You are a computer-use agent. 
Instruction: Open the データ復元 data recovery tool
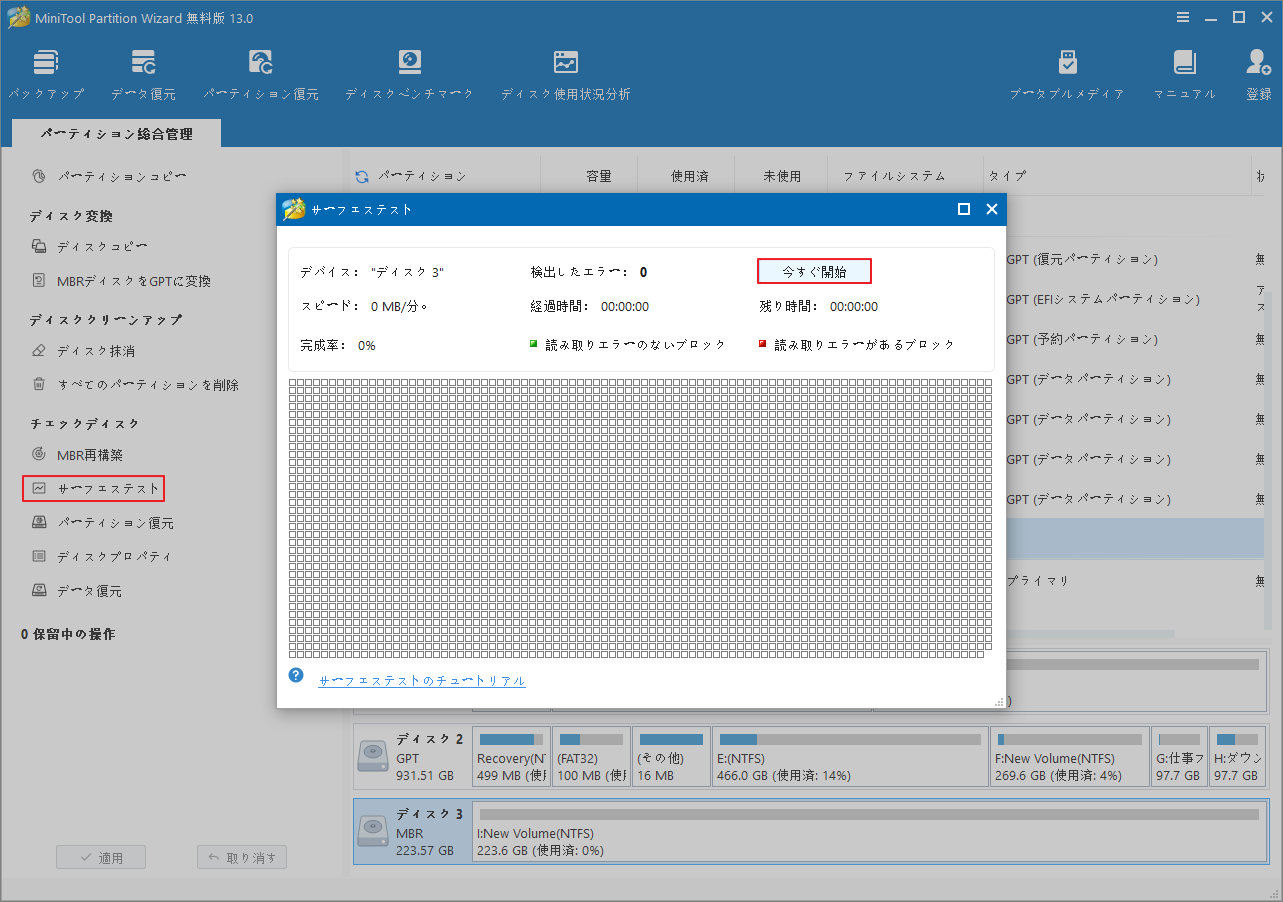click(x=143, y=71)
